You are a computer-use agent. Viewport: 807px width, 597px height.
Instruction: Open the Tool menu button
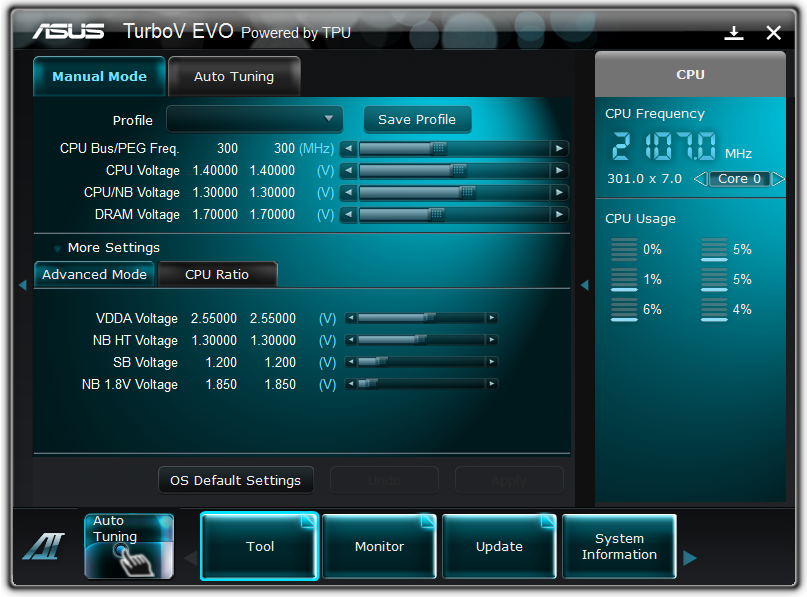point(260,546)
